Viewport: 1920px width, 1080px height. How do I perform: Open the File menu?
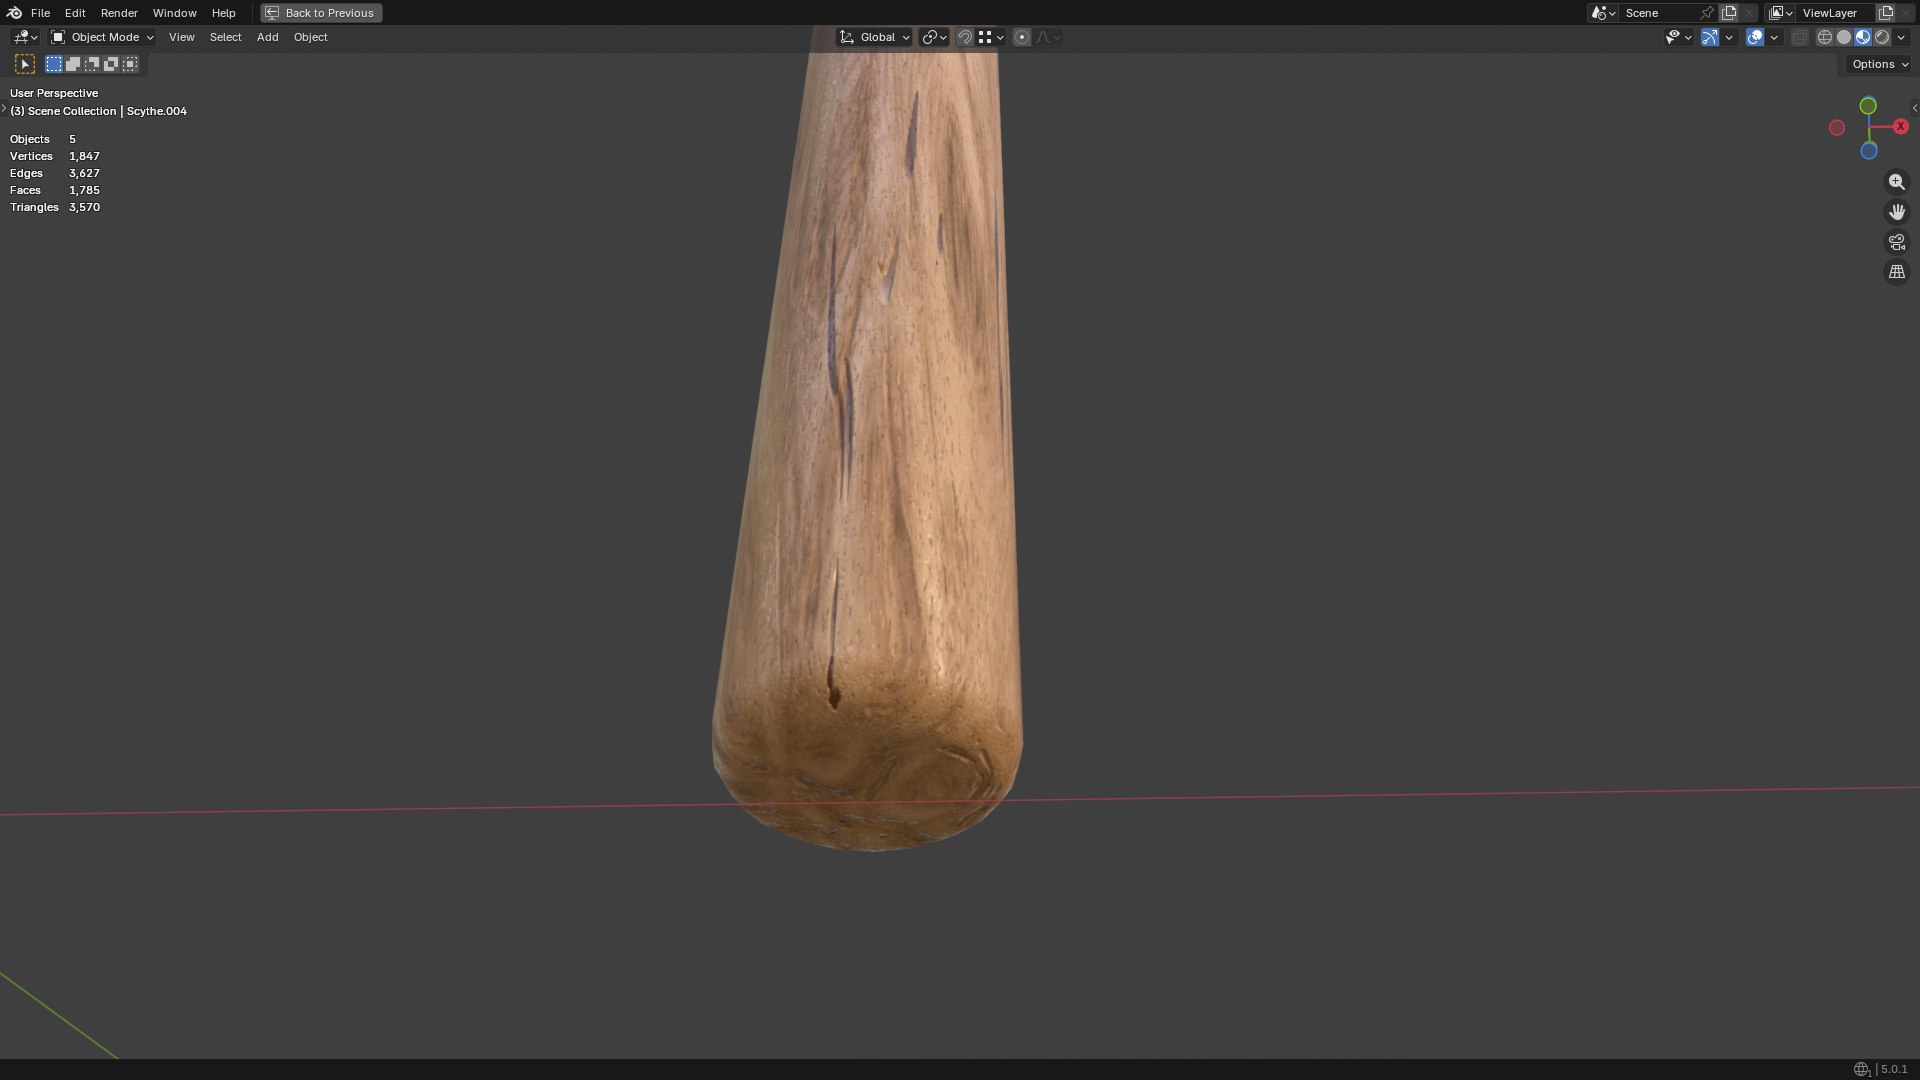(x=40, y=13)
